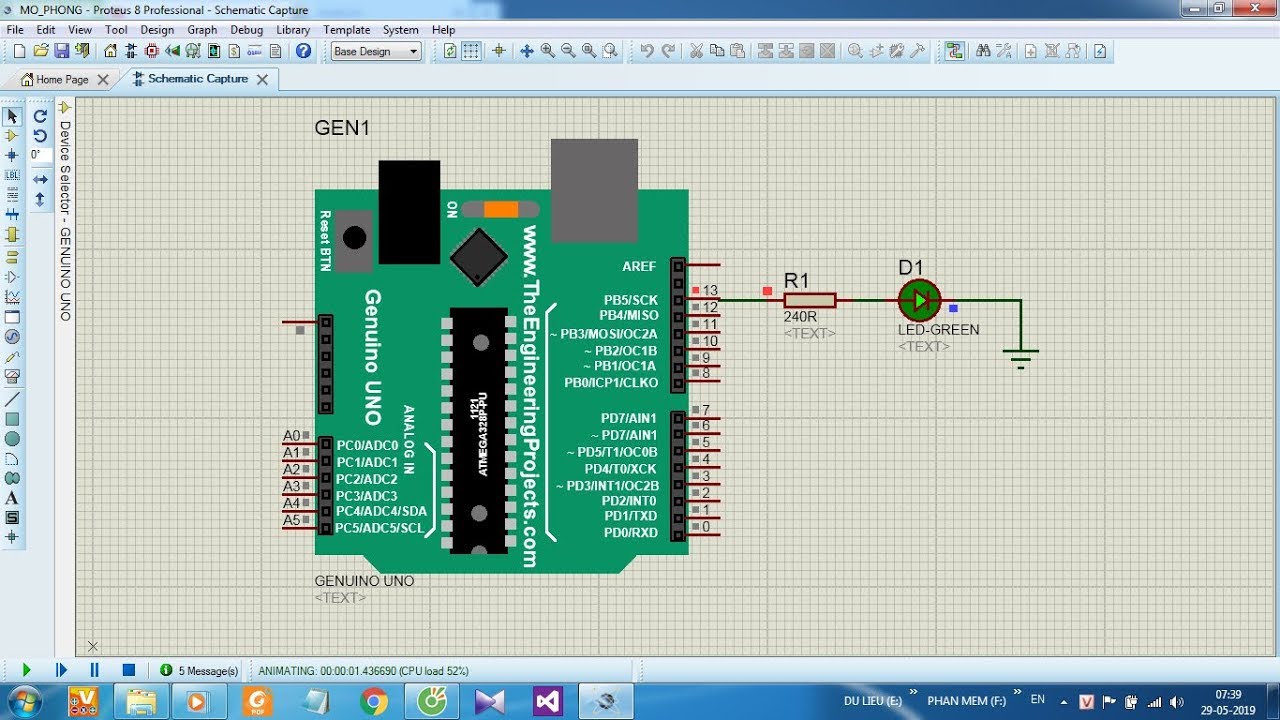The height and width of the screenshot is (720, 1280).
Task: Select the 2D line drawing tool
Action: 12,398
